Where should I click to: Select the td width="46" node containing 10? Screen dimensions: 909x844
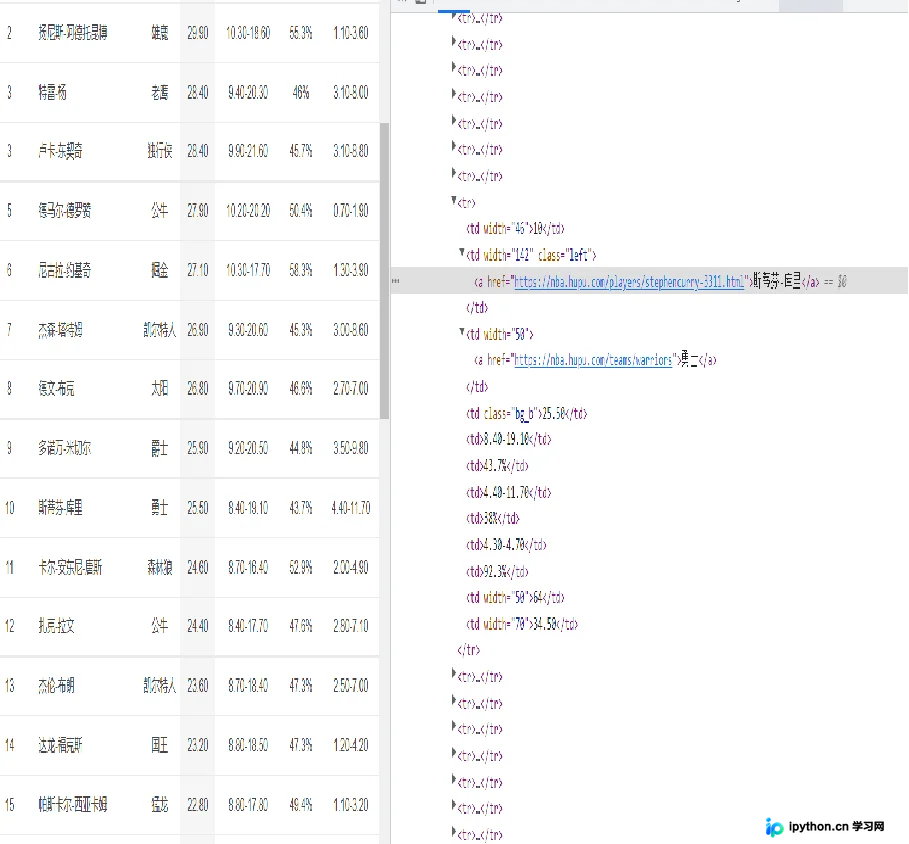[515, 228]
